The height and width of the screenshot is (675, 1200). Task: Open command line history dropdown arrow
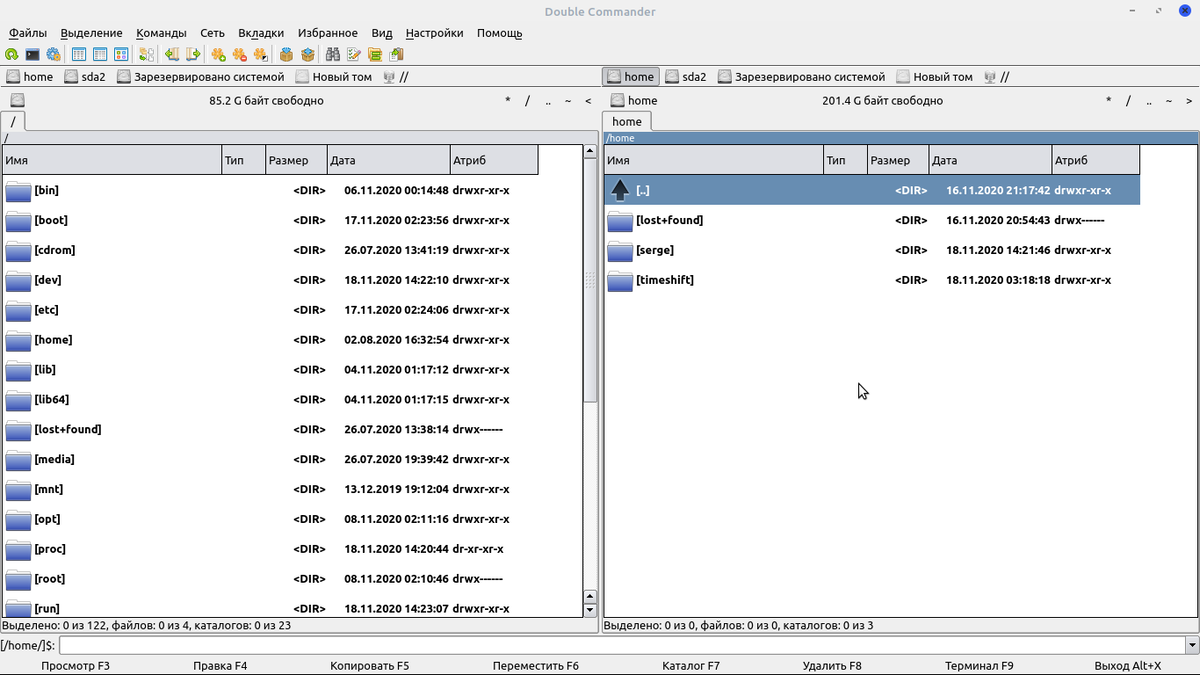pyautogui.click(x=1191, y=646)
